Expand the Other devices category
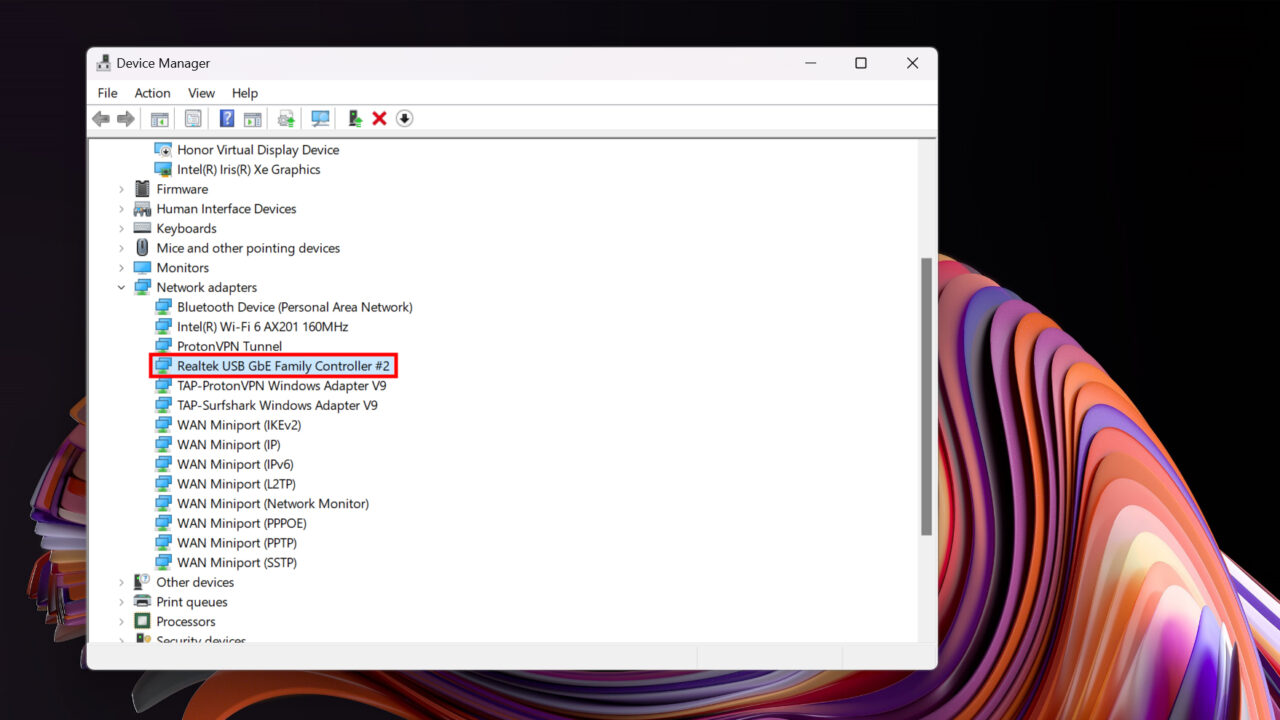Screen dimensions: 1280x720 pos(121,582)
